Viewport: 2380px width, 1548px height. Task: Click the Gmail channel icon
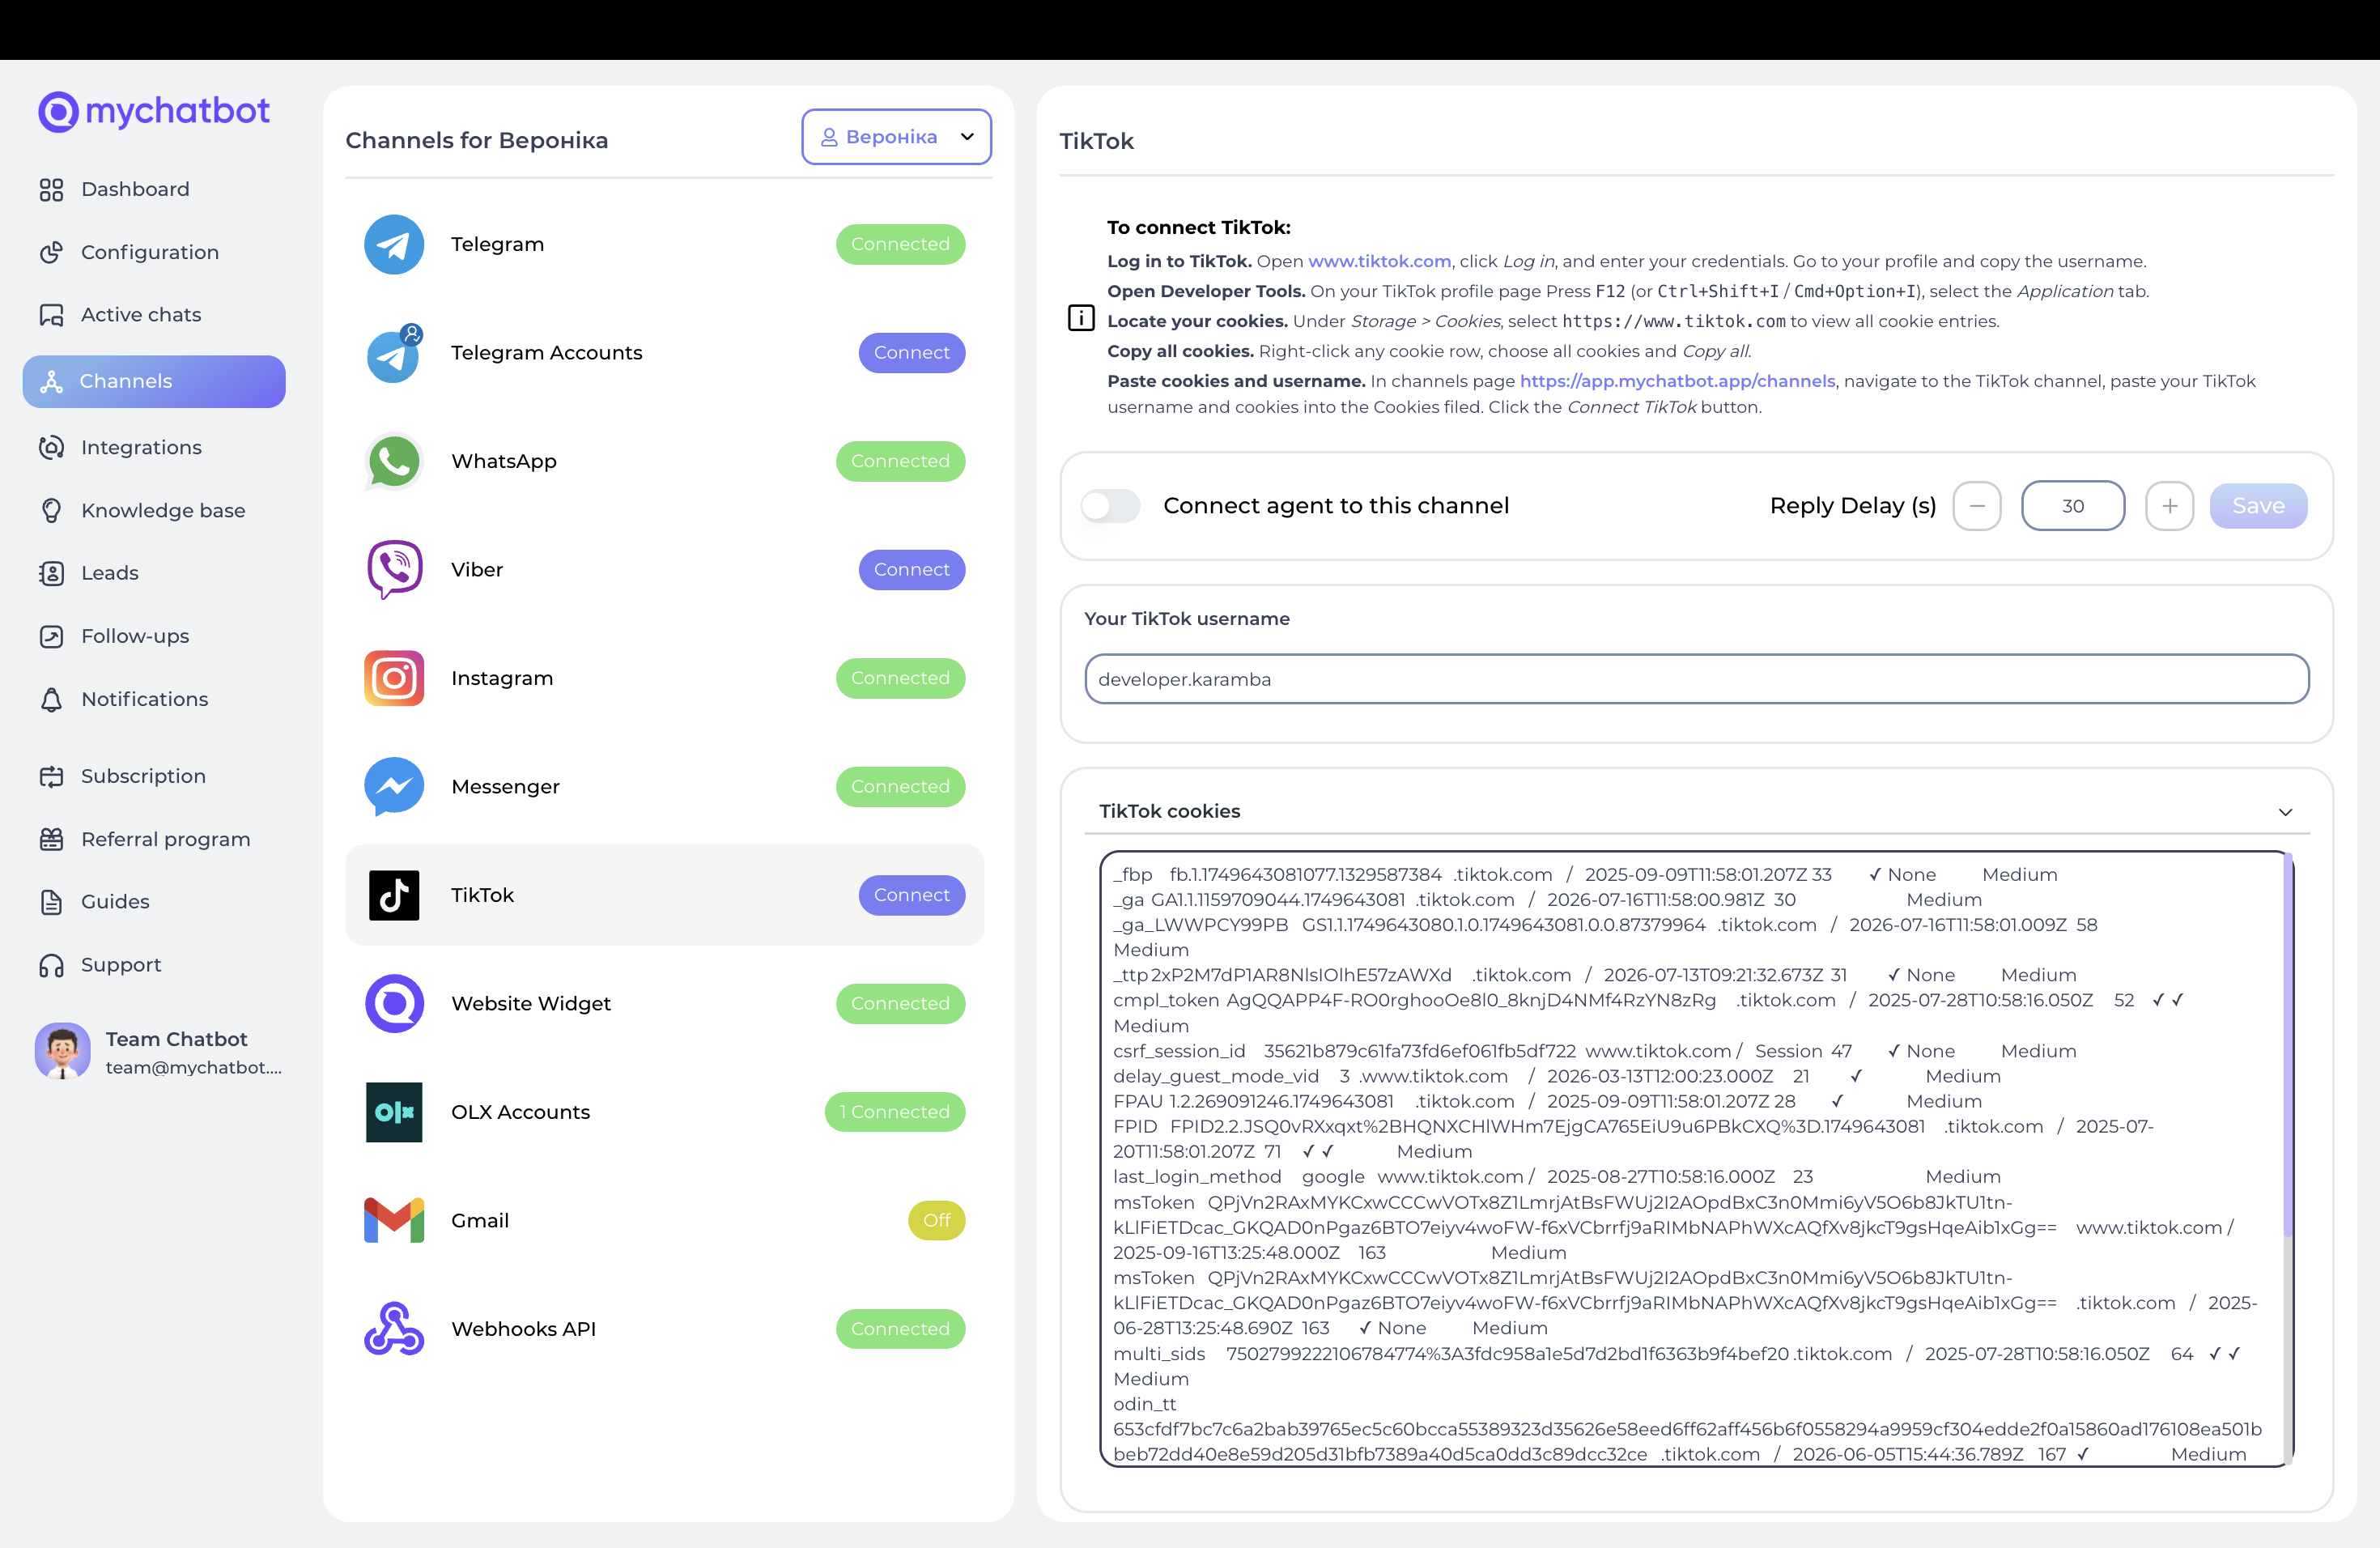(393, 1220)
